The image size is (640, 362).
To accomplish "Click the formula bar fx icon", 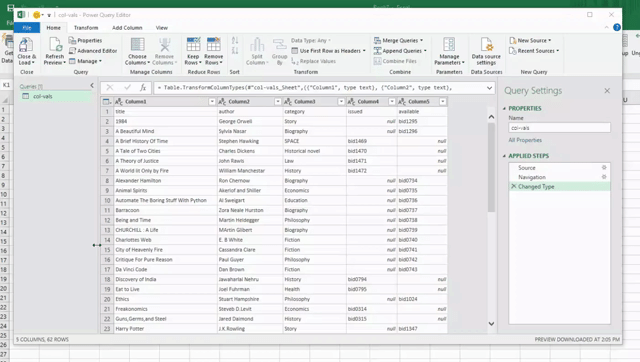I will click(143, 87).
